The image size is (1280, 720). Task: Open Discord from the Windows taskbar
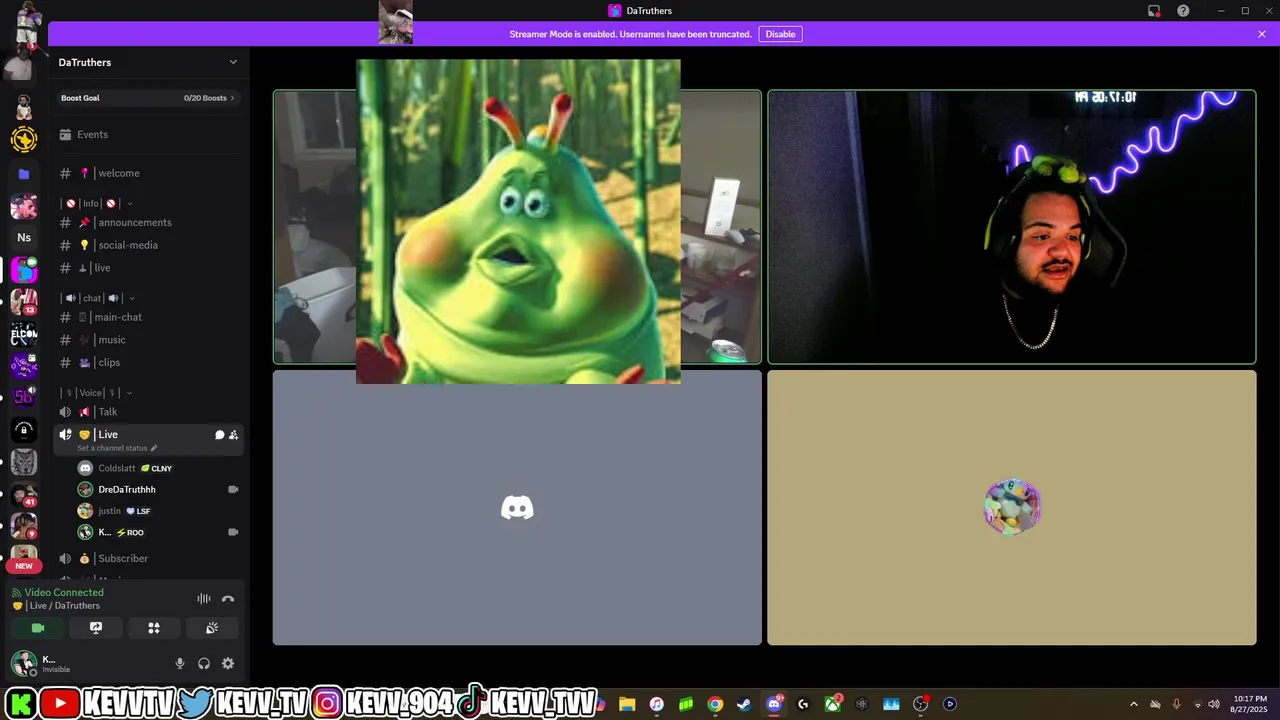(773, 704)
